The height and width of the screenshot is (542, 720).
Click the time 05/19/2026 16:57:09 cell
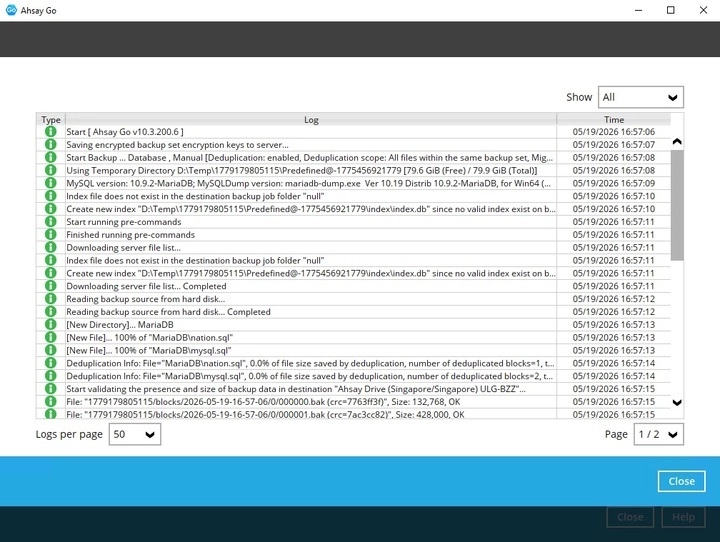613,183
